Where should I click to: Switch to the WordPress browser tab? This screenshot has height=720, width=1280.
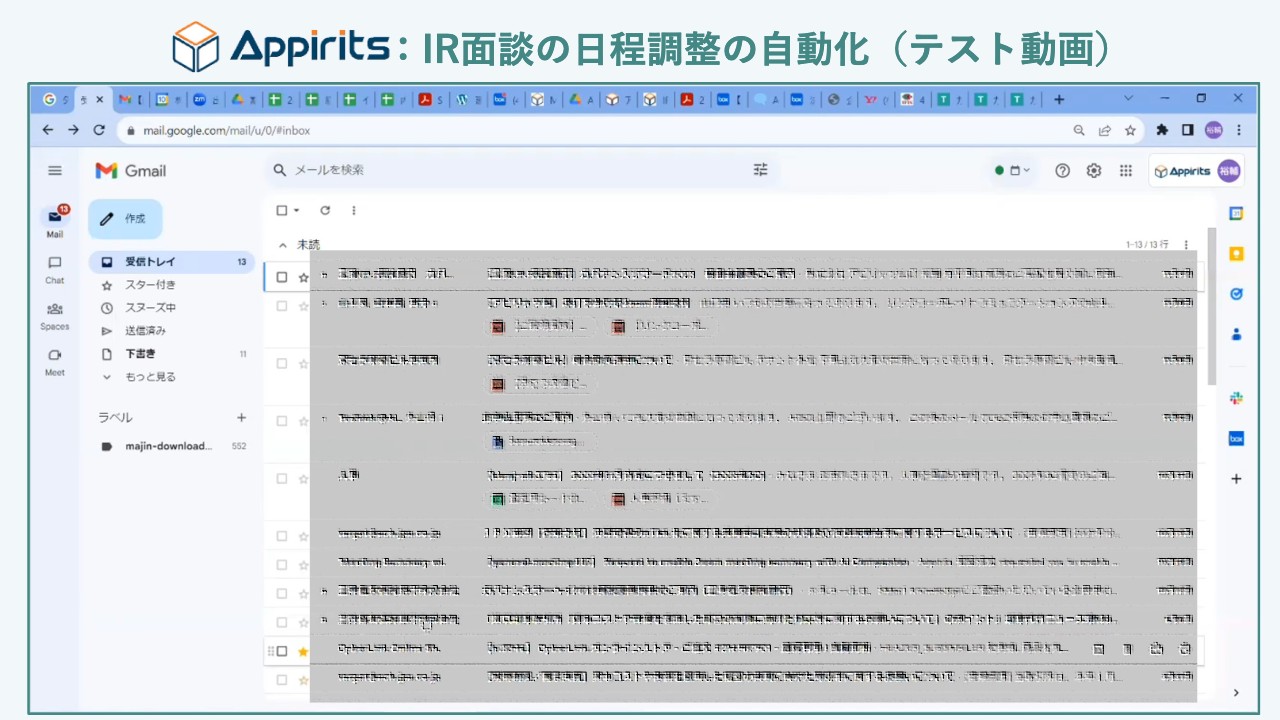pyautogui.click(x=468, y=99)
